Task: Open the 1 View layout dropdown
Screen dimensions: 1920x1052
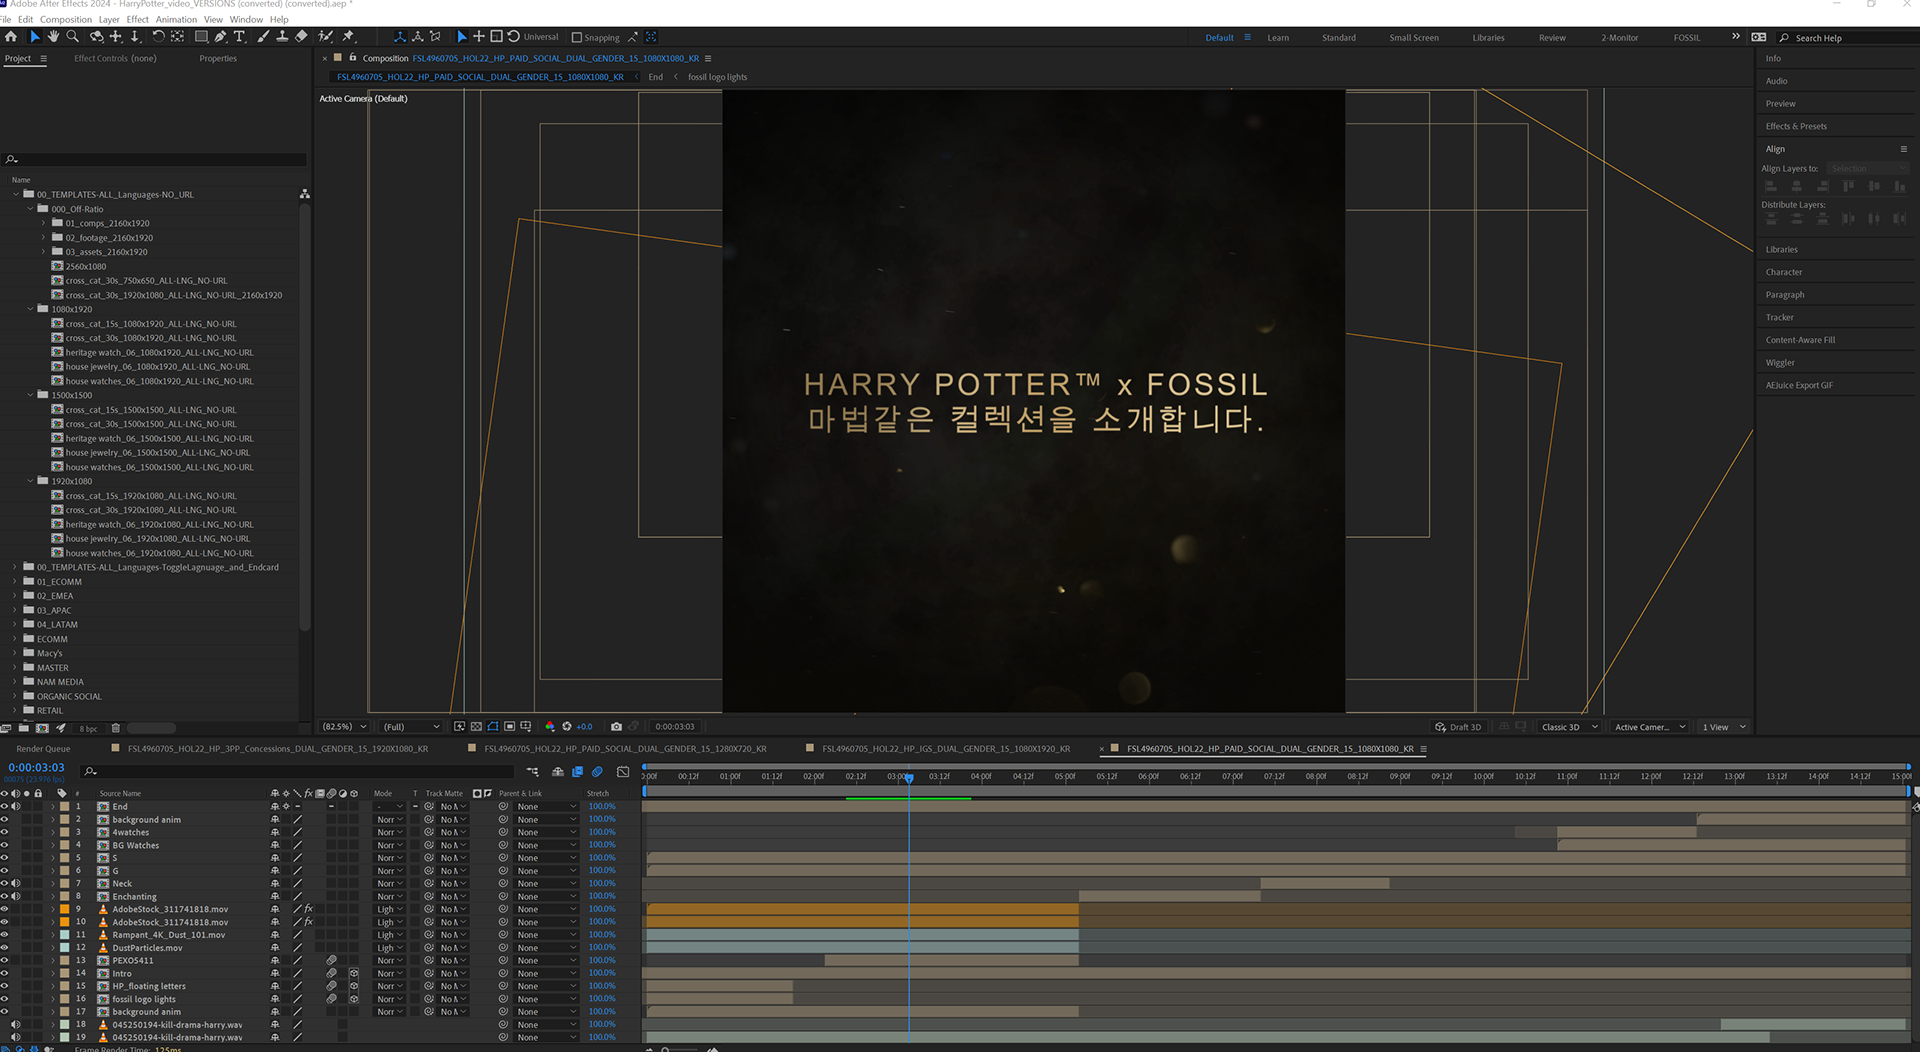Action: (x=1724, y=727)
